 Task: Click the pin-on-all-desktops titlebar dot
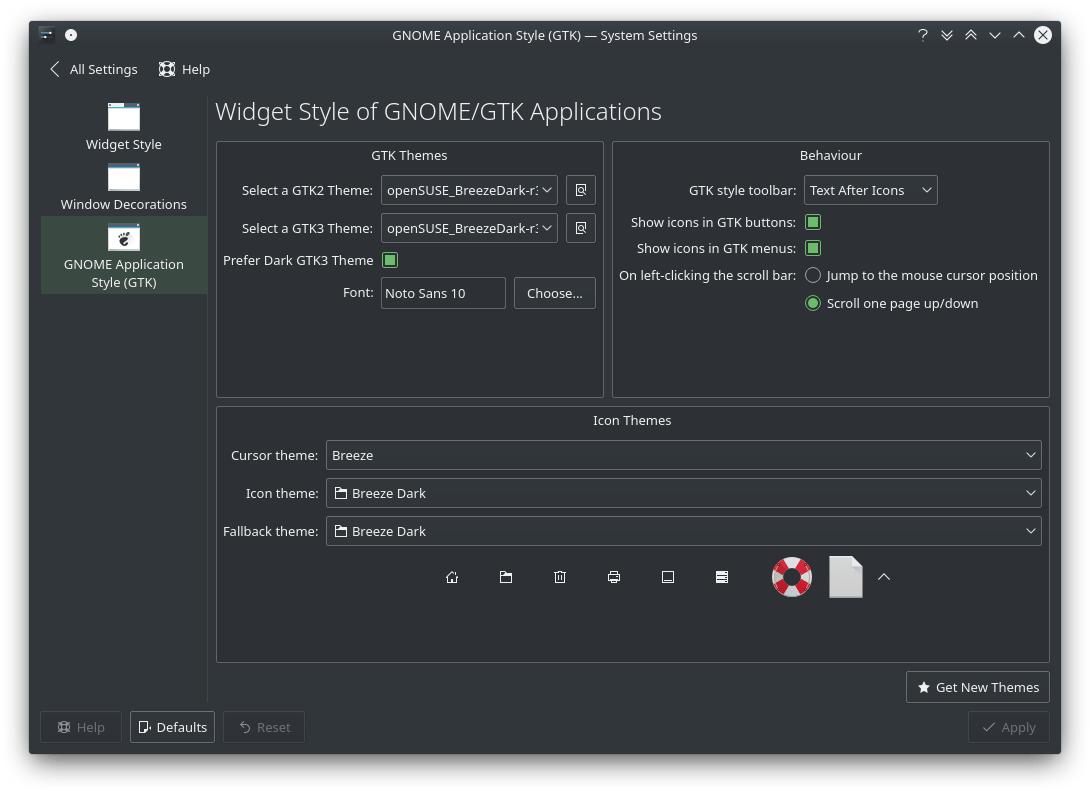pos(71,35)
